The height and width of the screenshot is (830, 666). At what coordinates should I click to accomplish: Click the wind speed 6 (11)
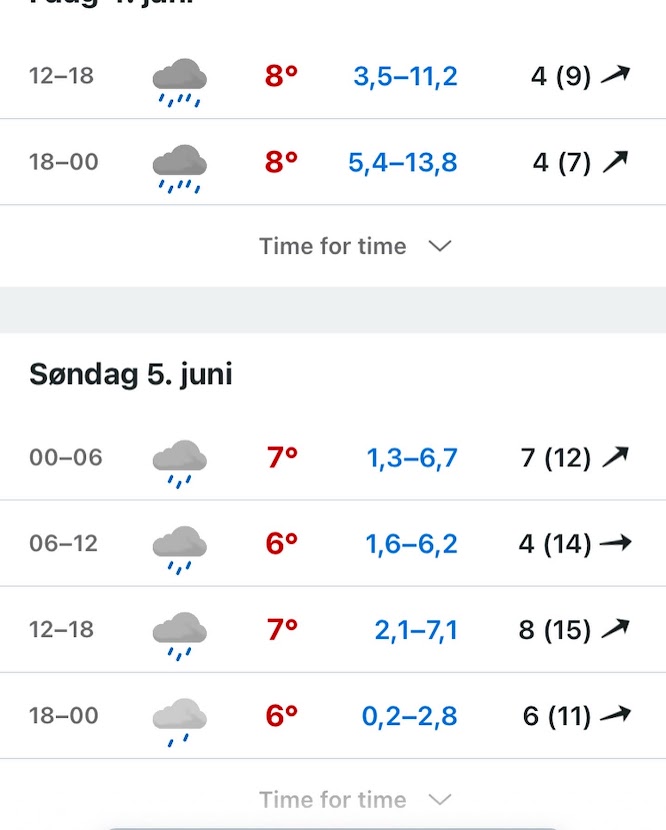pos(557,715)
